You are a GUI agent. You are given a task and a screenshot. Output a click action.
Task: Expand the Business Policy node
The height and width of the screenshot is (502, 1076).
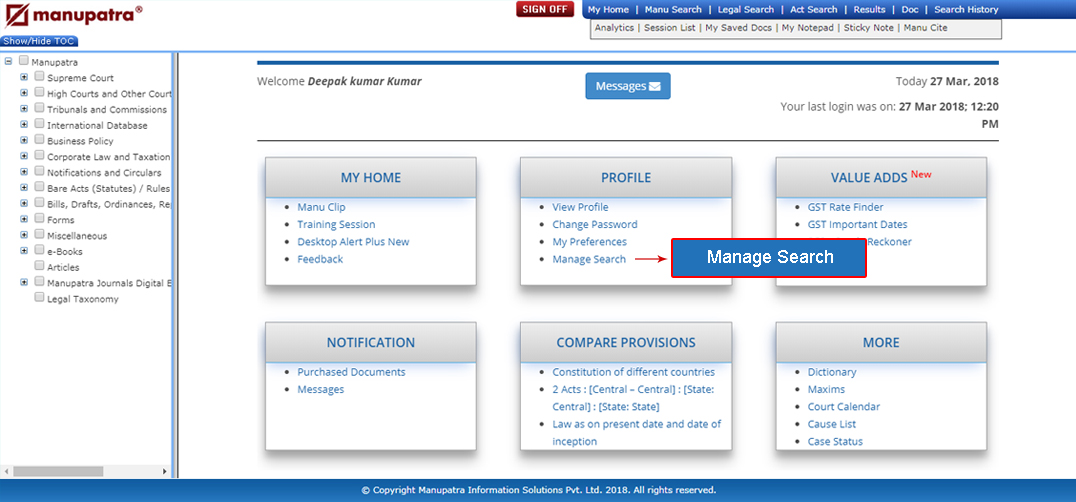pyautogui.click(x=24, y=140)
